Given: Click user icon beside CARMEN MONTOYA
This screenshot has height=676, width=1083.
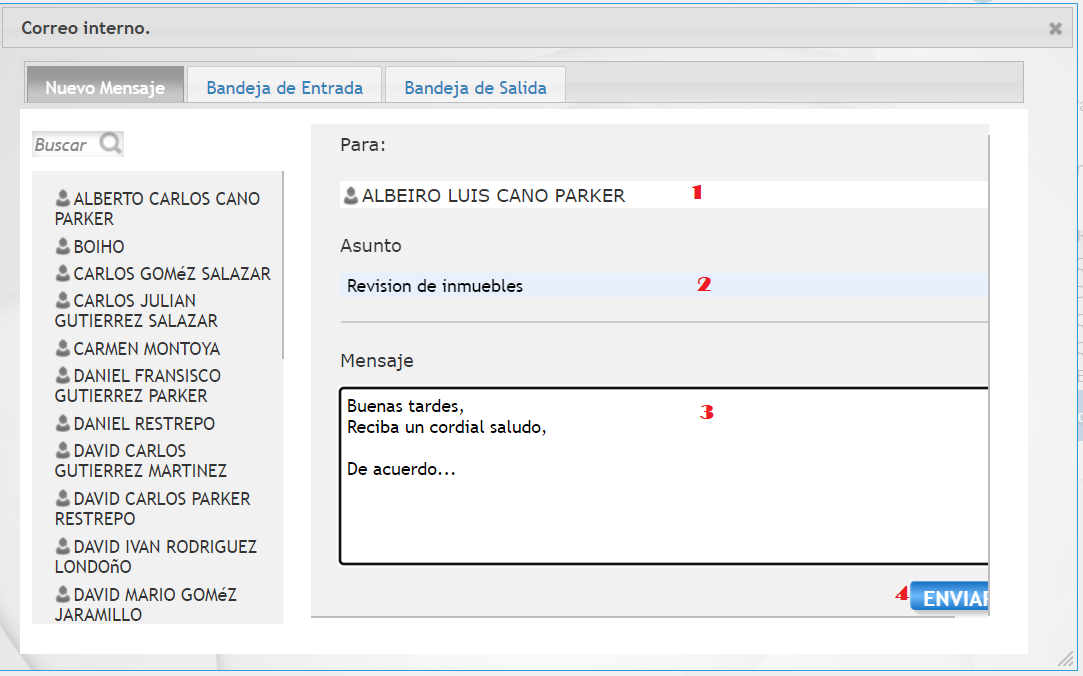Looking at the screenshot, I should point(63,349).
